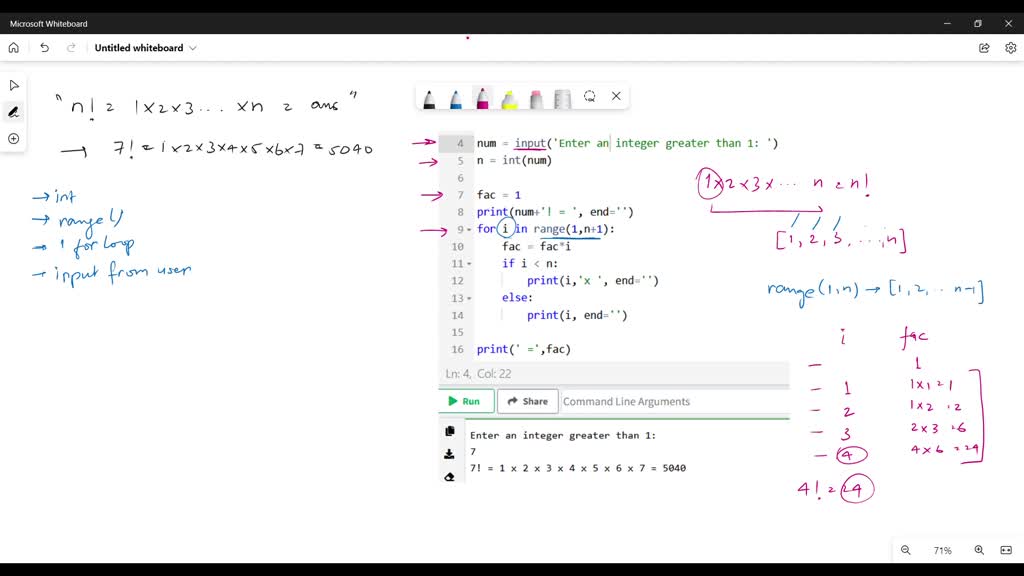1024x576 pixels.
Task: Pick the magenta pen
Action: [483, 98]
